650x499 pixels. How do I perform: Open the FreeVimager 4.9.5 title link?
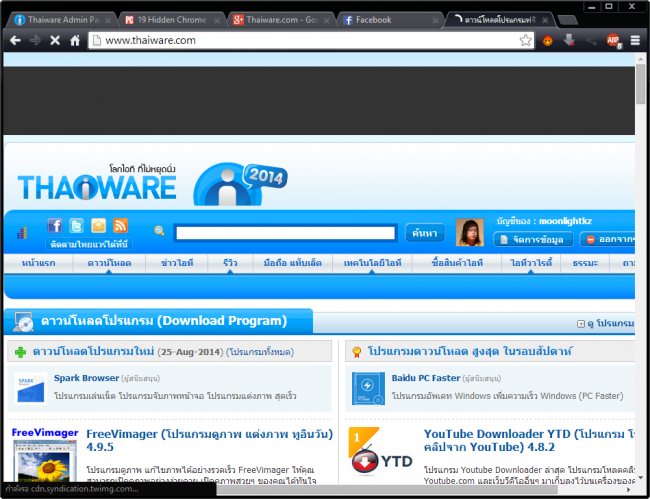pyautogui.click(x=209, y=441)
